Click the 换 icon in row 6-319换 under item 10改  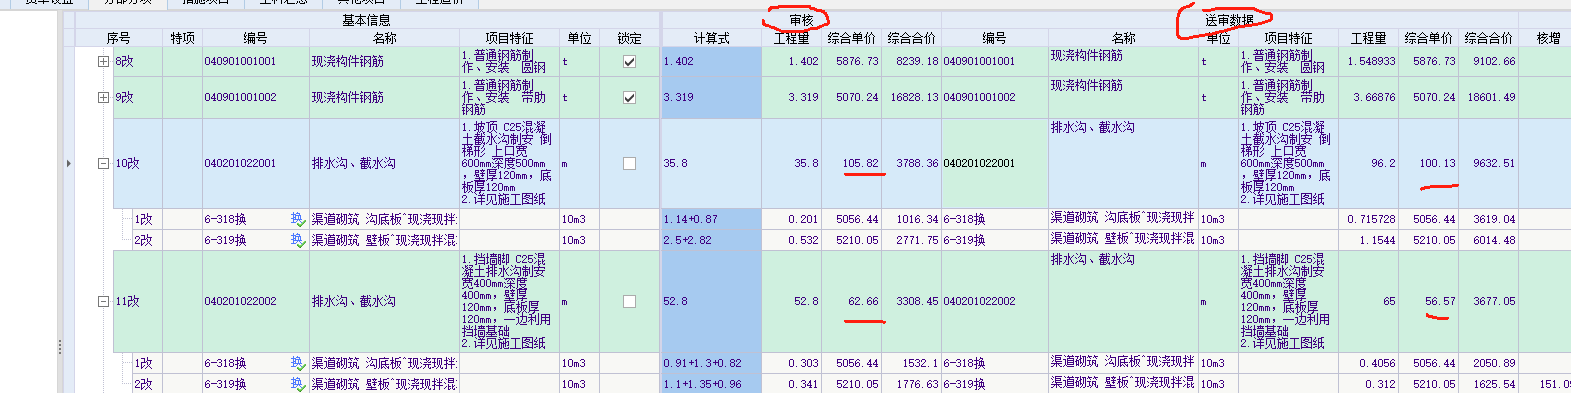297,240
